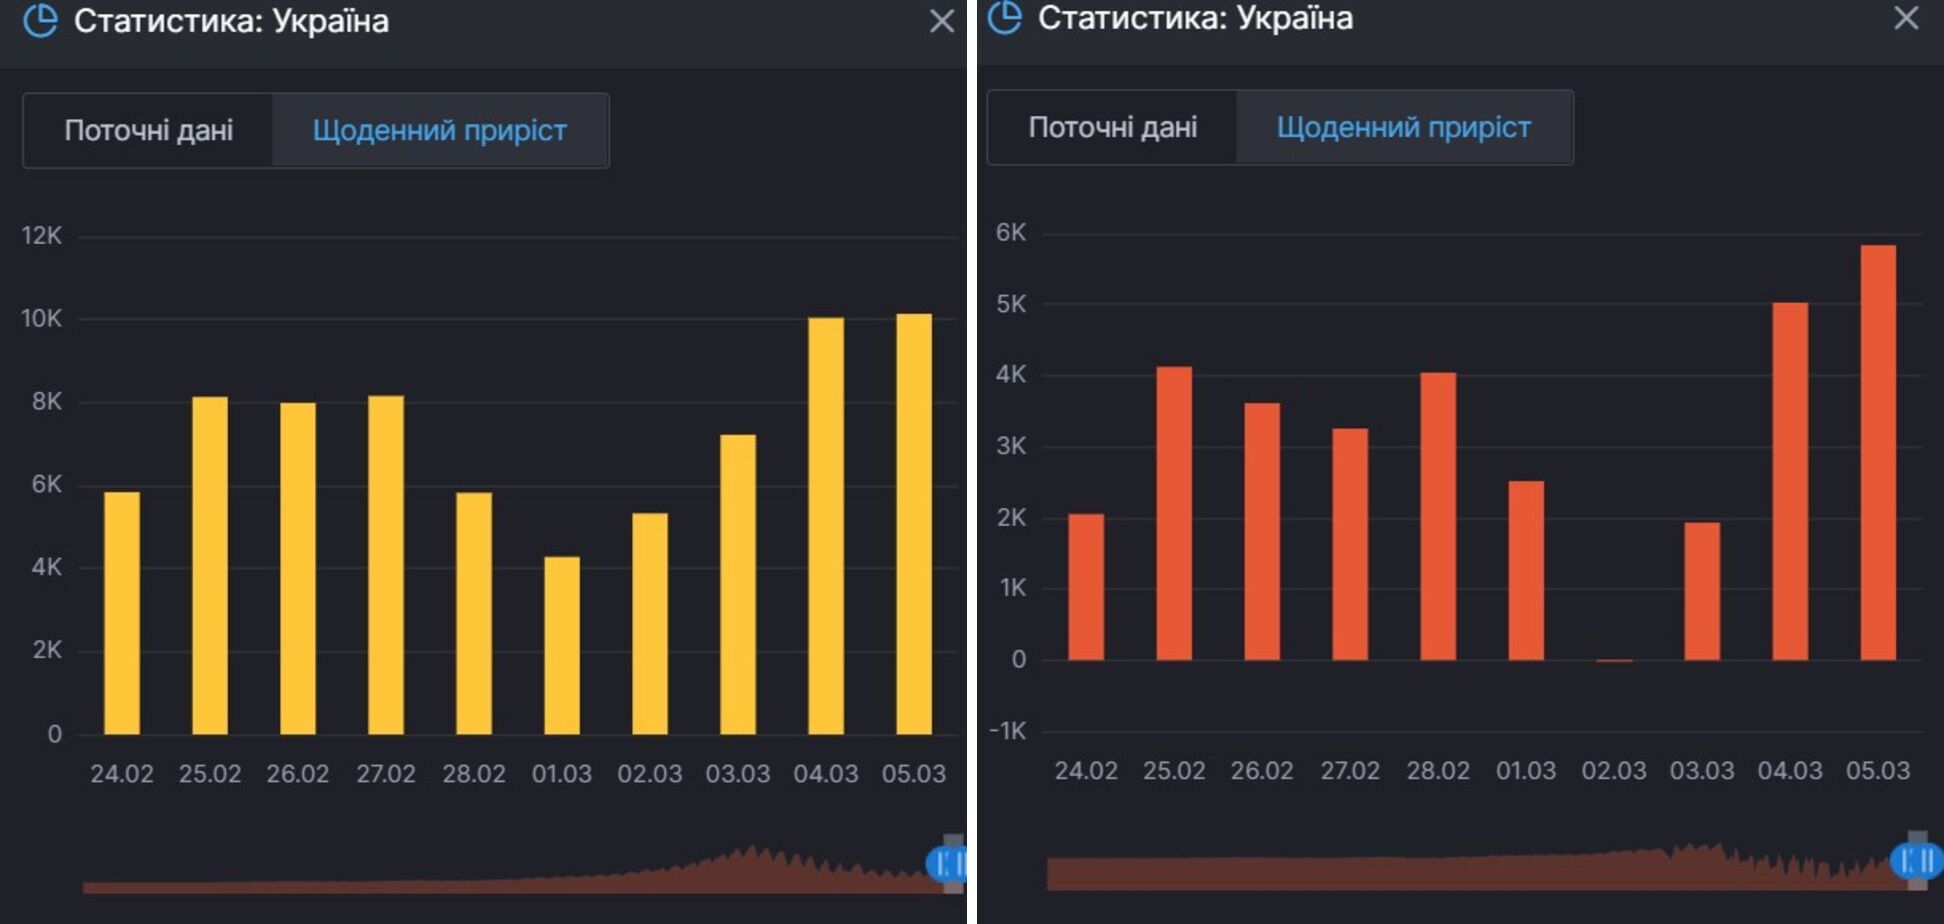The width and height of the screenshot is (1944, 924).
Task: Click the yellow bar for 25.02
Action: pos(209,565)
